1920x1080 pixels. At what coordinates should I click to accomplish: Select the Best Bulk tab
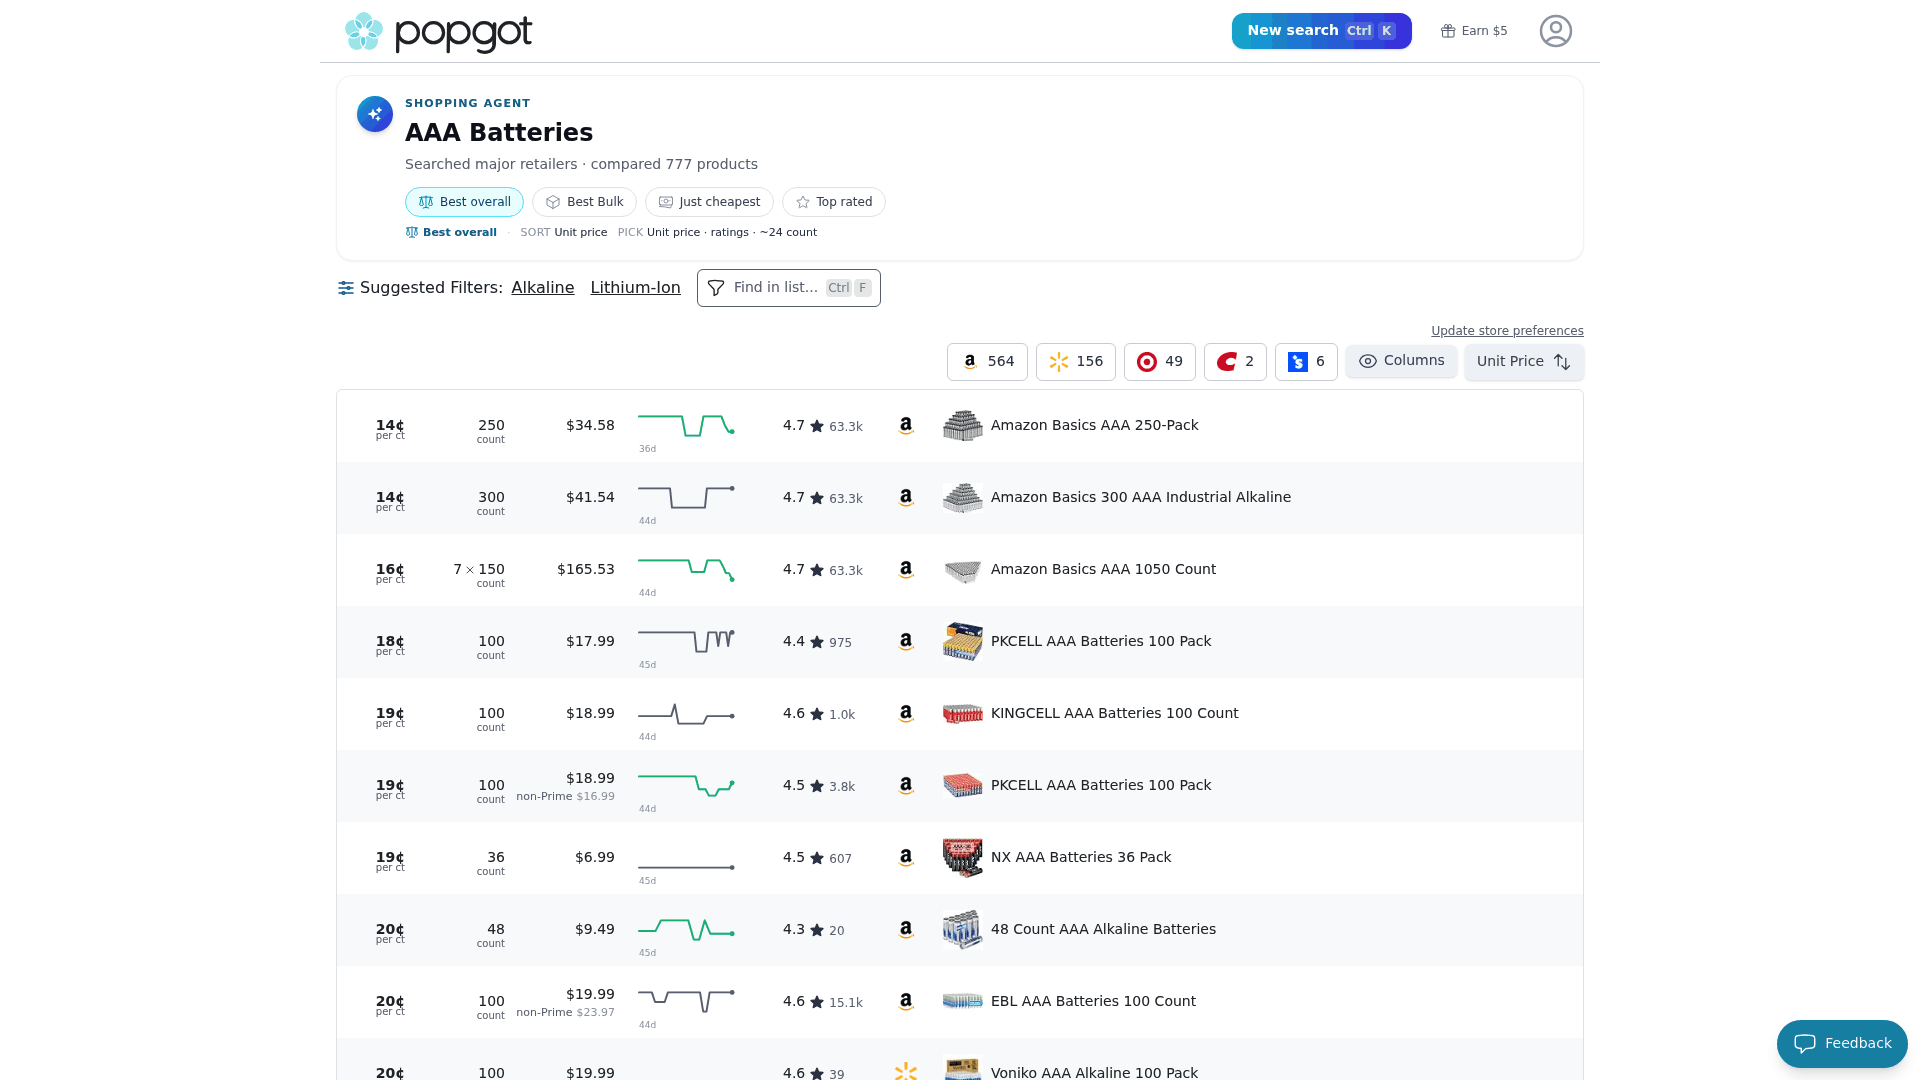point(584,202)
